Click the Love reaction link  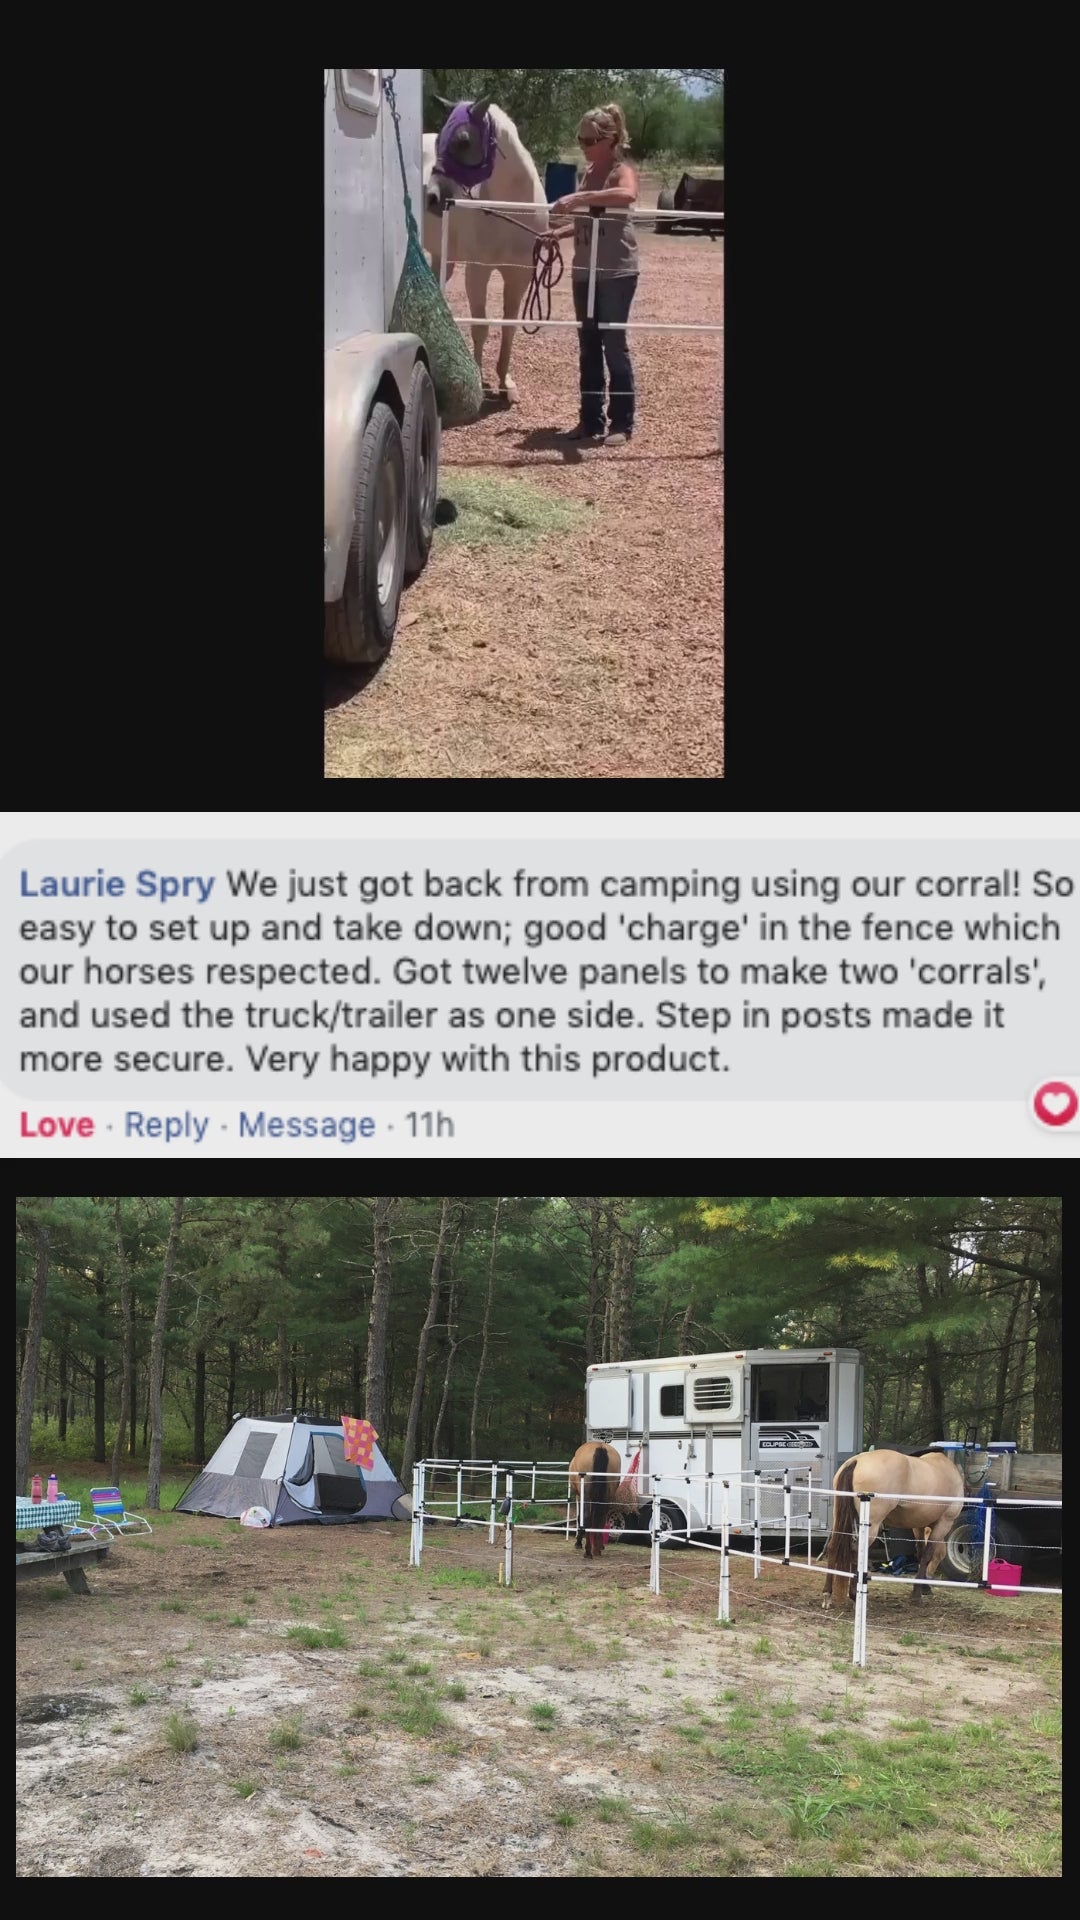[56, 1125]
